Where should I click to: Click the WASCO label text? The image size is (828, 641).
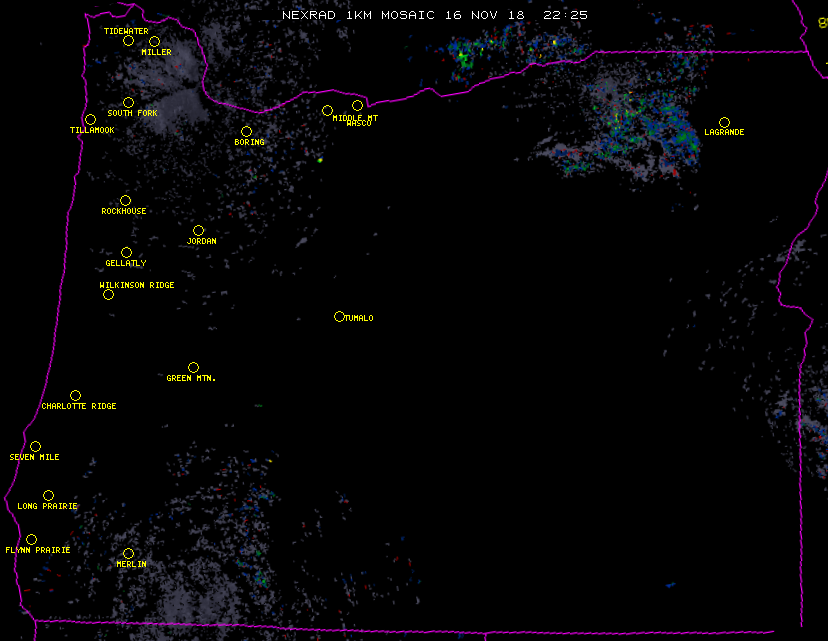[x=358, y=124]
